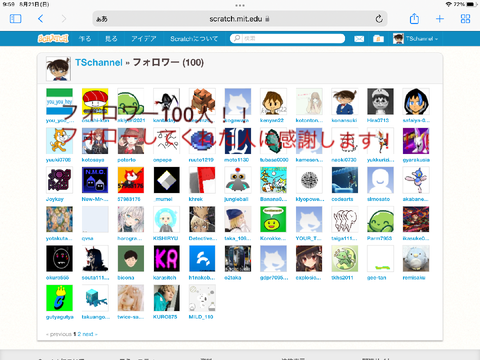Go to follower page 2

coord(79,334)
